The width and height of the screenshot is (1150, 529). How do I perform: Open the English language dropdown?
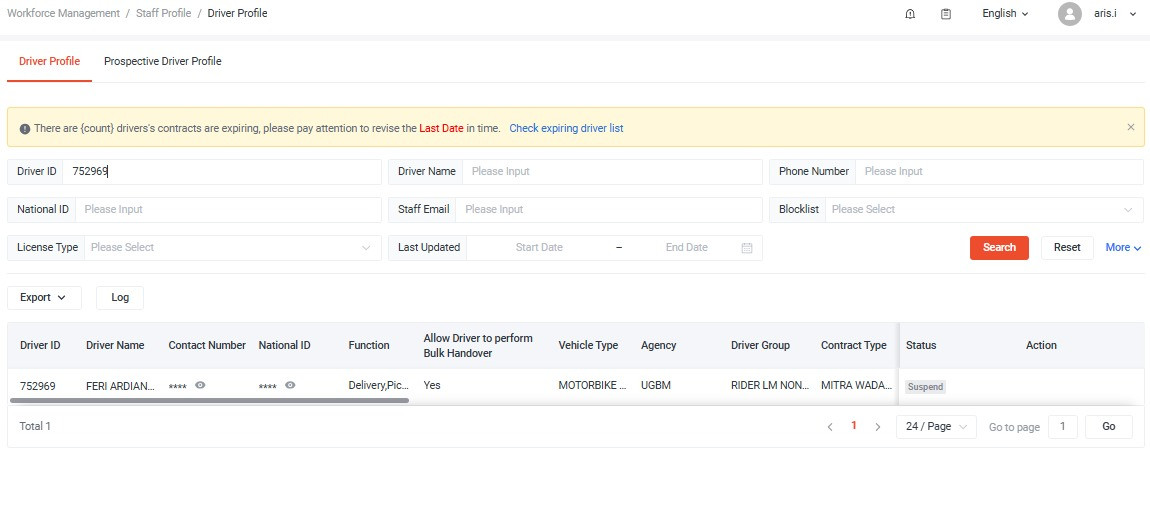tap(1005, 14)
